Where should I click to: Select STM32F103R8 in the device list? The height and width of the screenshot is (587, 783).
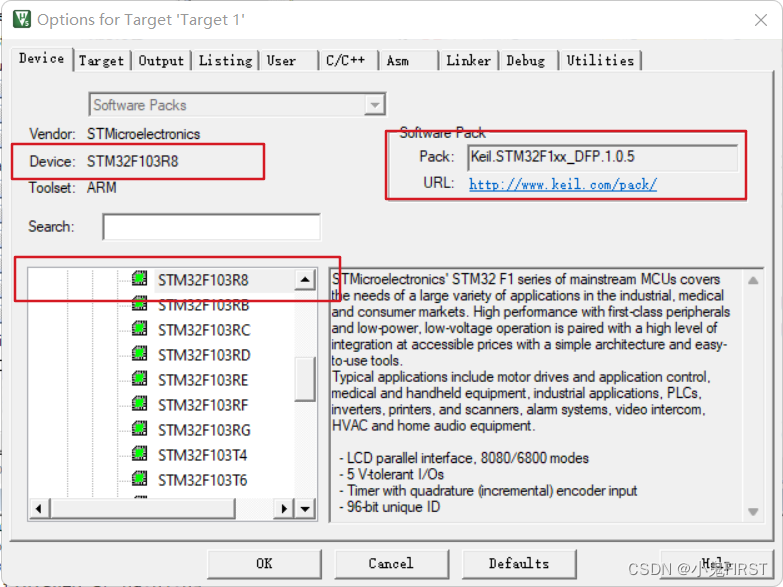click(203, 280)
